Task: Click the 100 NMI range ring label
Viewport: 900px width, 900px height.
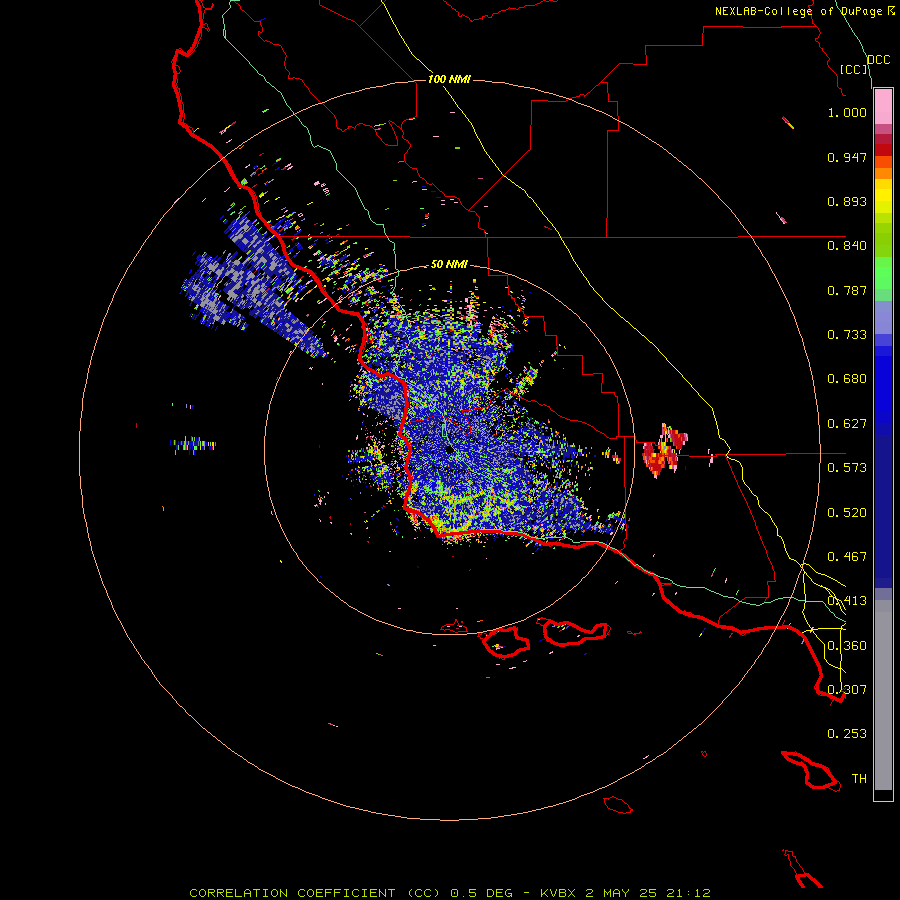Action: [449, 79]
